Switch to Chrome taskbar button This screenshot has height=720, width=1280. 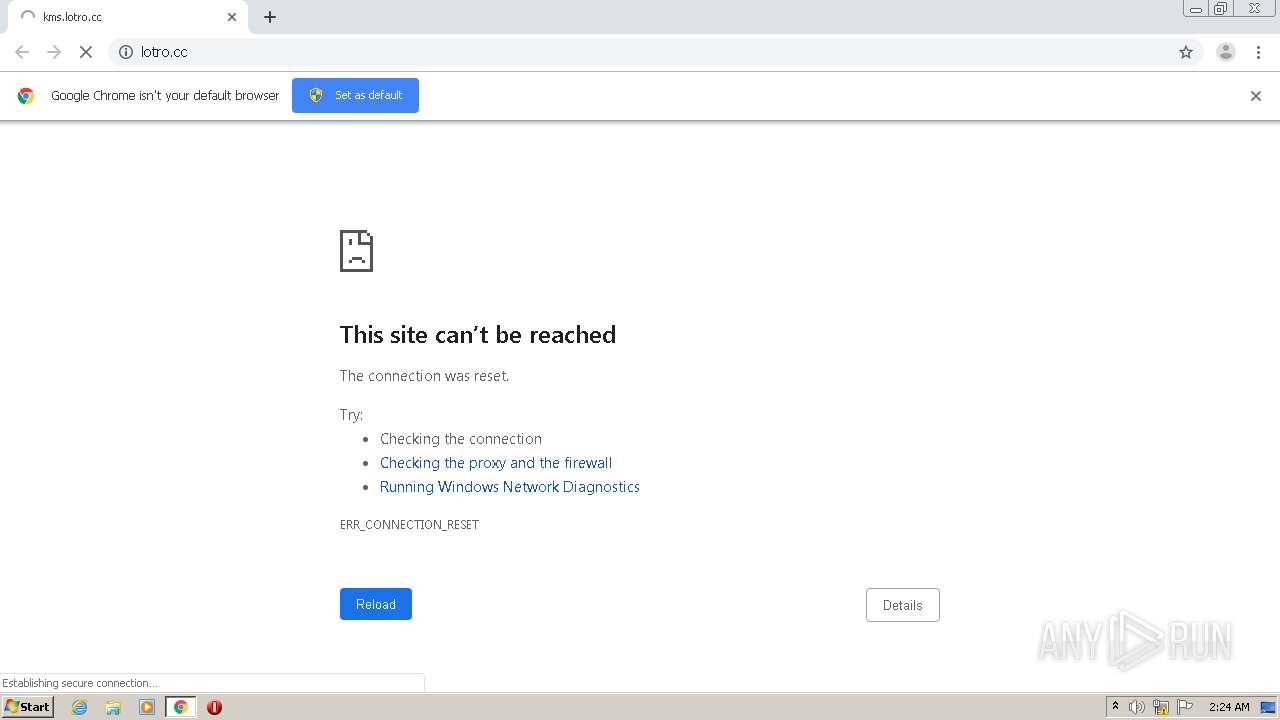pos(180,707)
